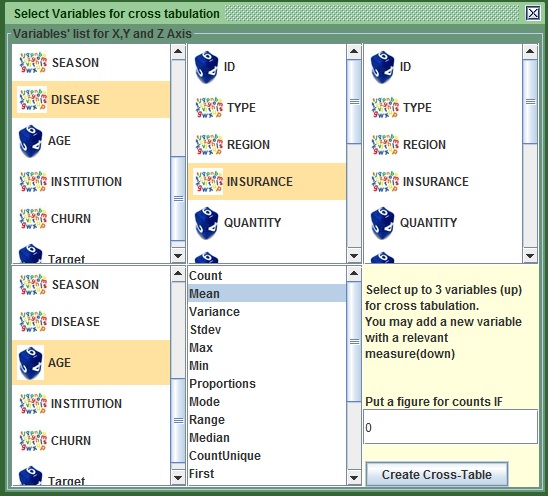The width and height of the screenshot is (548, 496).
Task: Click the blue dice icon beside AGE in upper list
Action: tap(30, 141)
